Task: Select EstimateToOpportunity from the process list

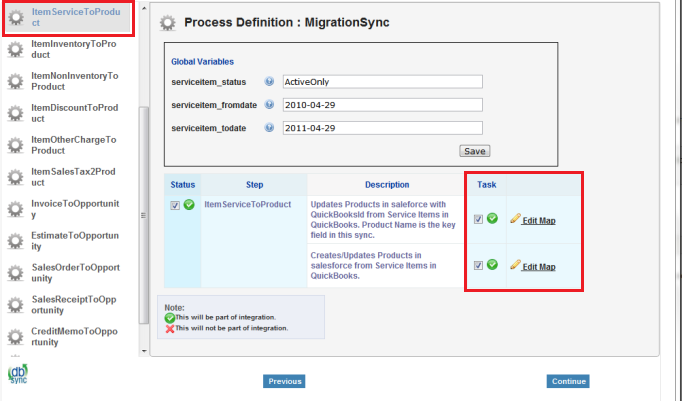Action: tap(75, 241)
